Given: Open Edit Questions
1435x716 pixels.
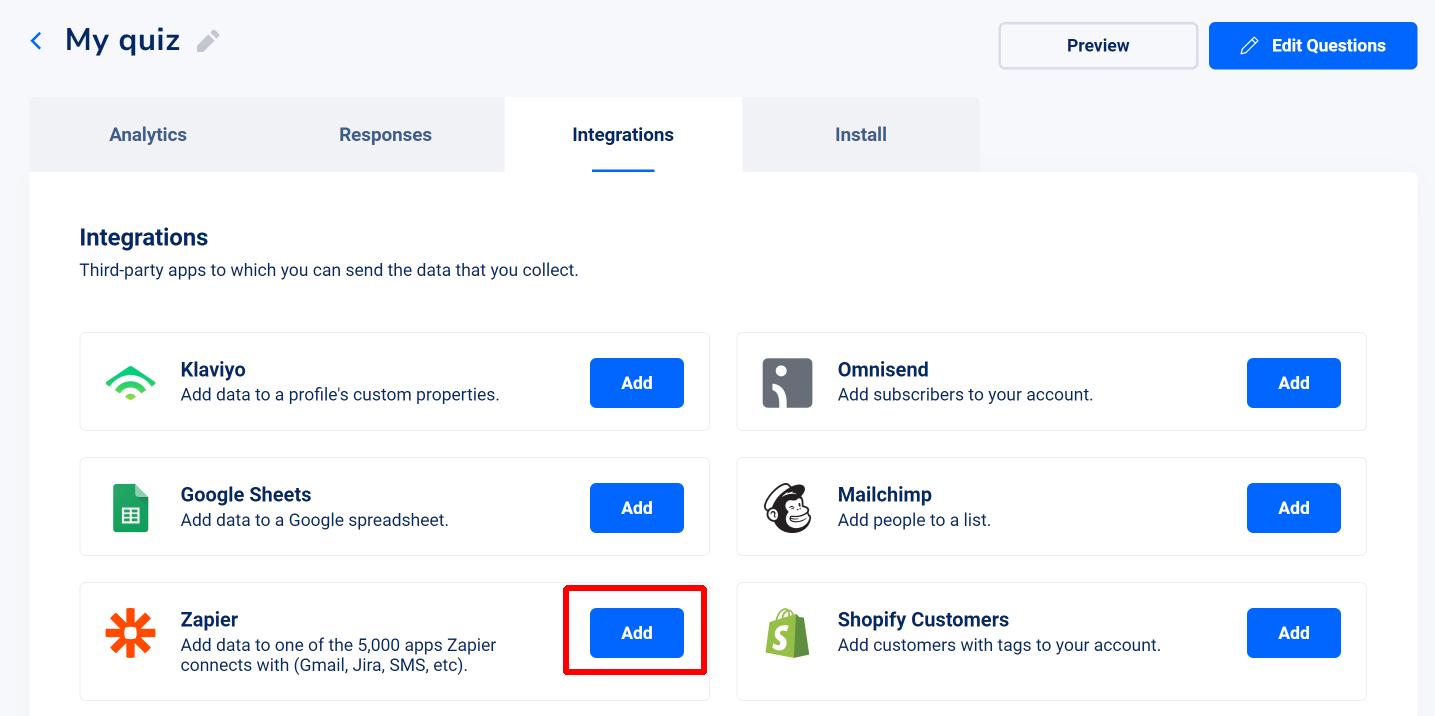Looking at the screenshot, I should coord(1313,46).
